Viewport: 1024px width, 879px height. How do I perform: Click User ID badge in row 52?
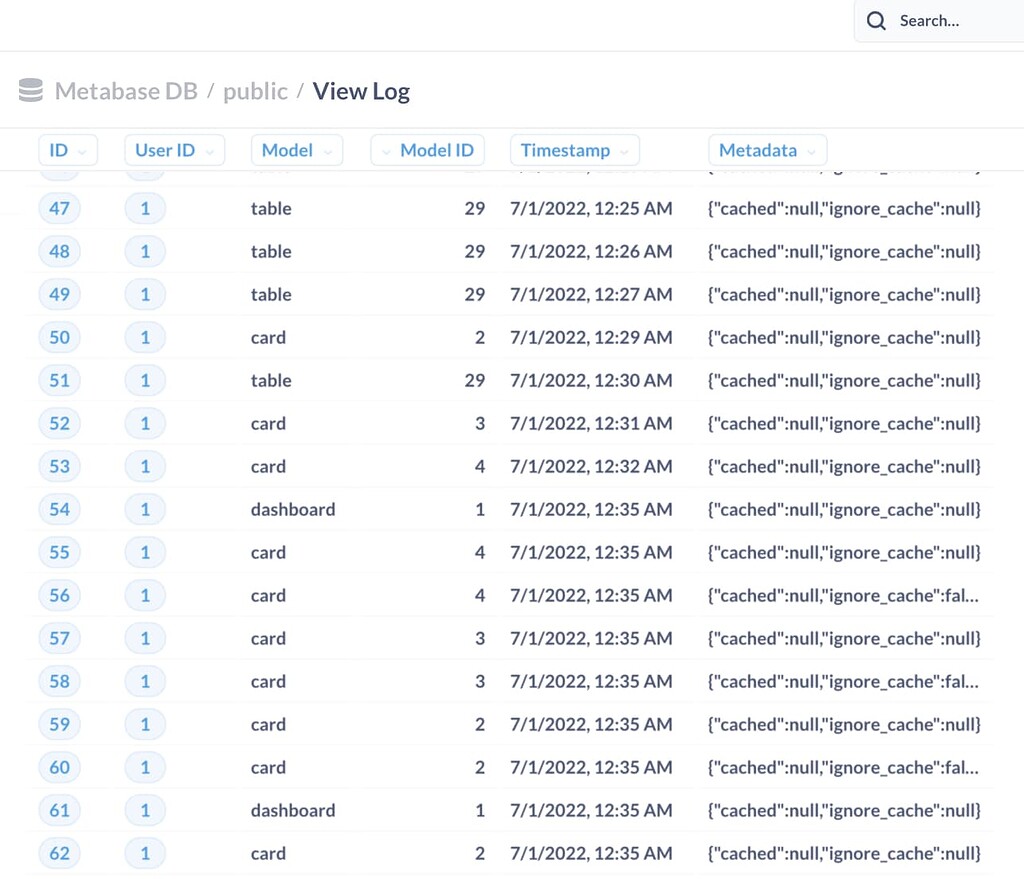click(x=145, y=423)
